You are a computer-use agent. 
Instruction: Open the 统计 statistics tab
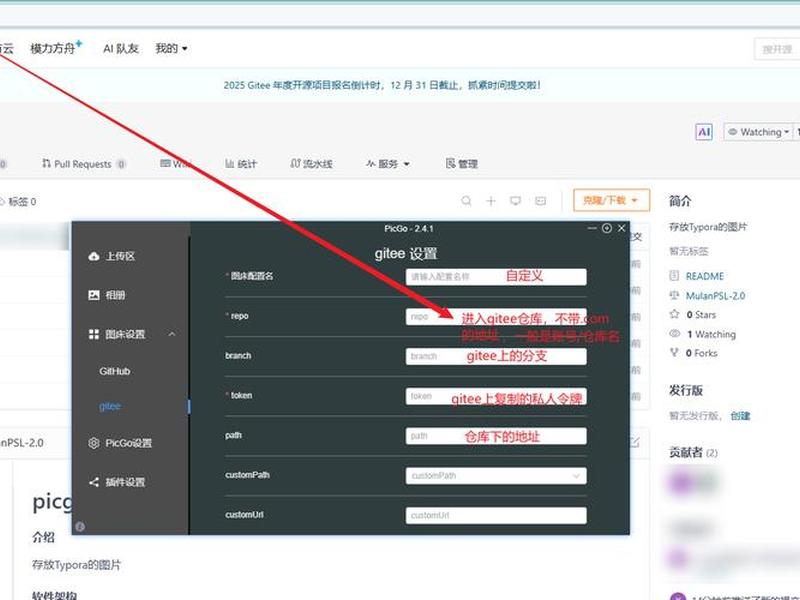241,164
